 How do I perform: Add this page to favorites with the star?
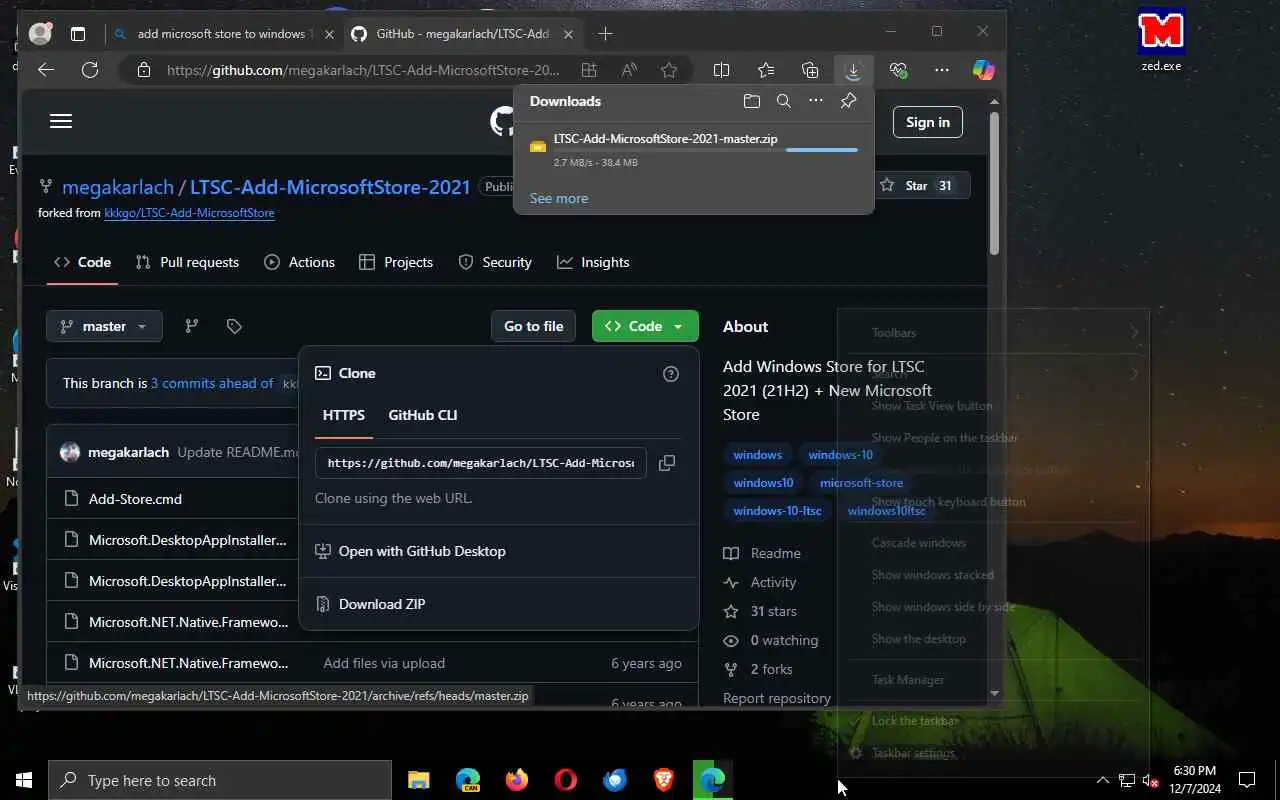(669, 70)
